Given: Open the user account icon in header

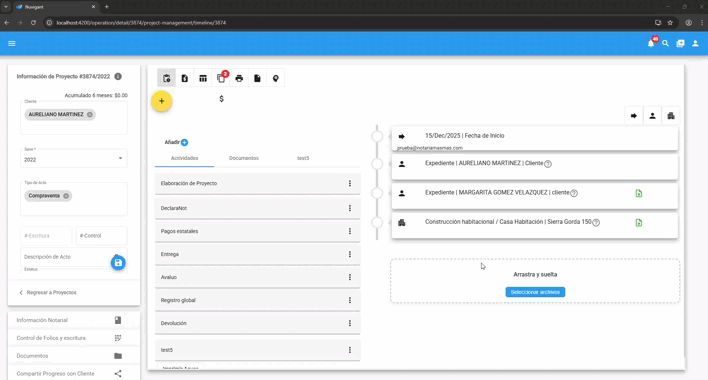Looking at the screenshot, I should pos(695,43).
